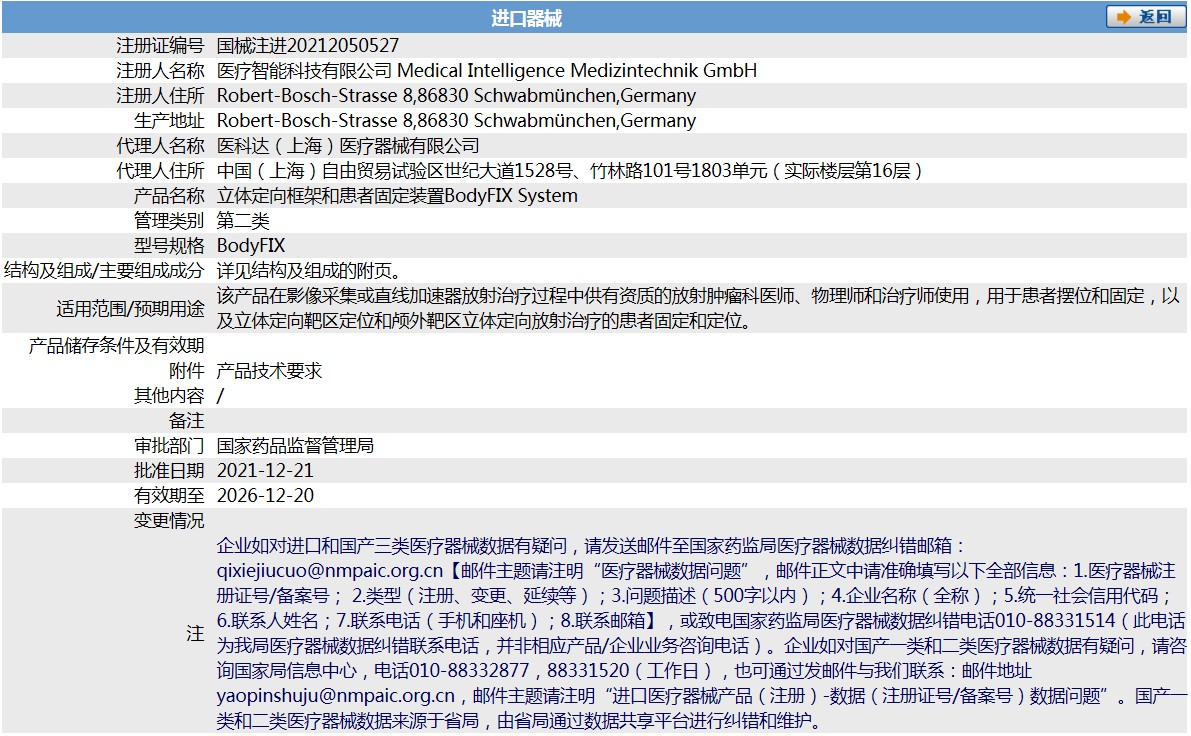Select the 生产地址 address value

click(456, 121)
